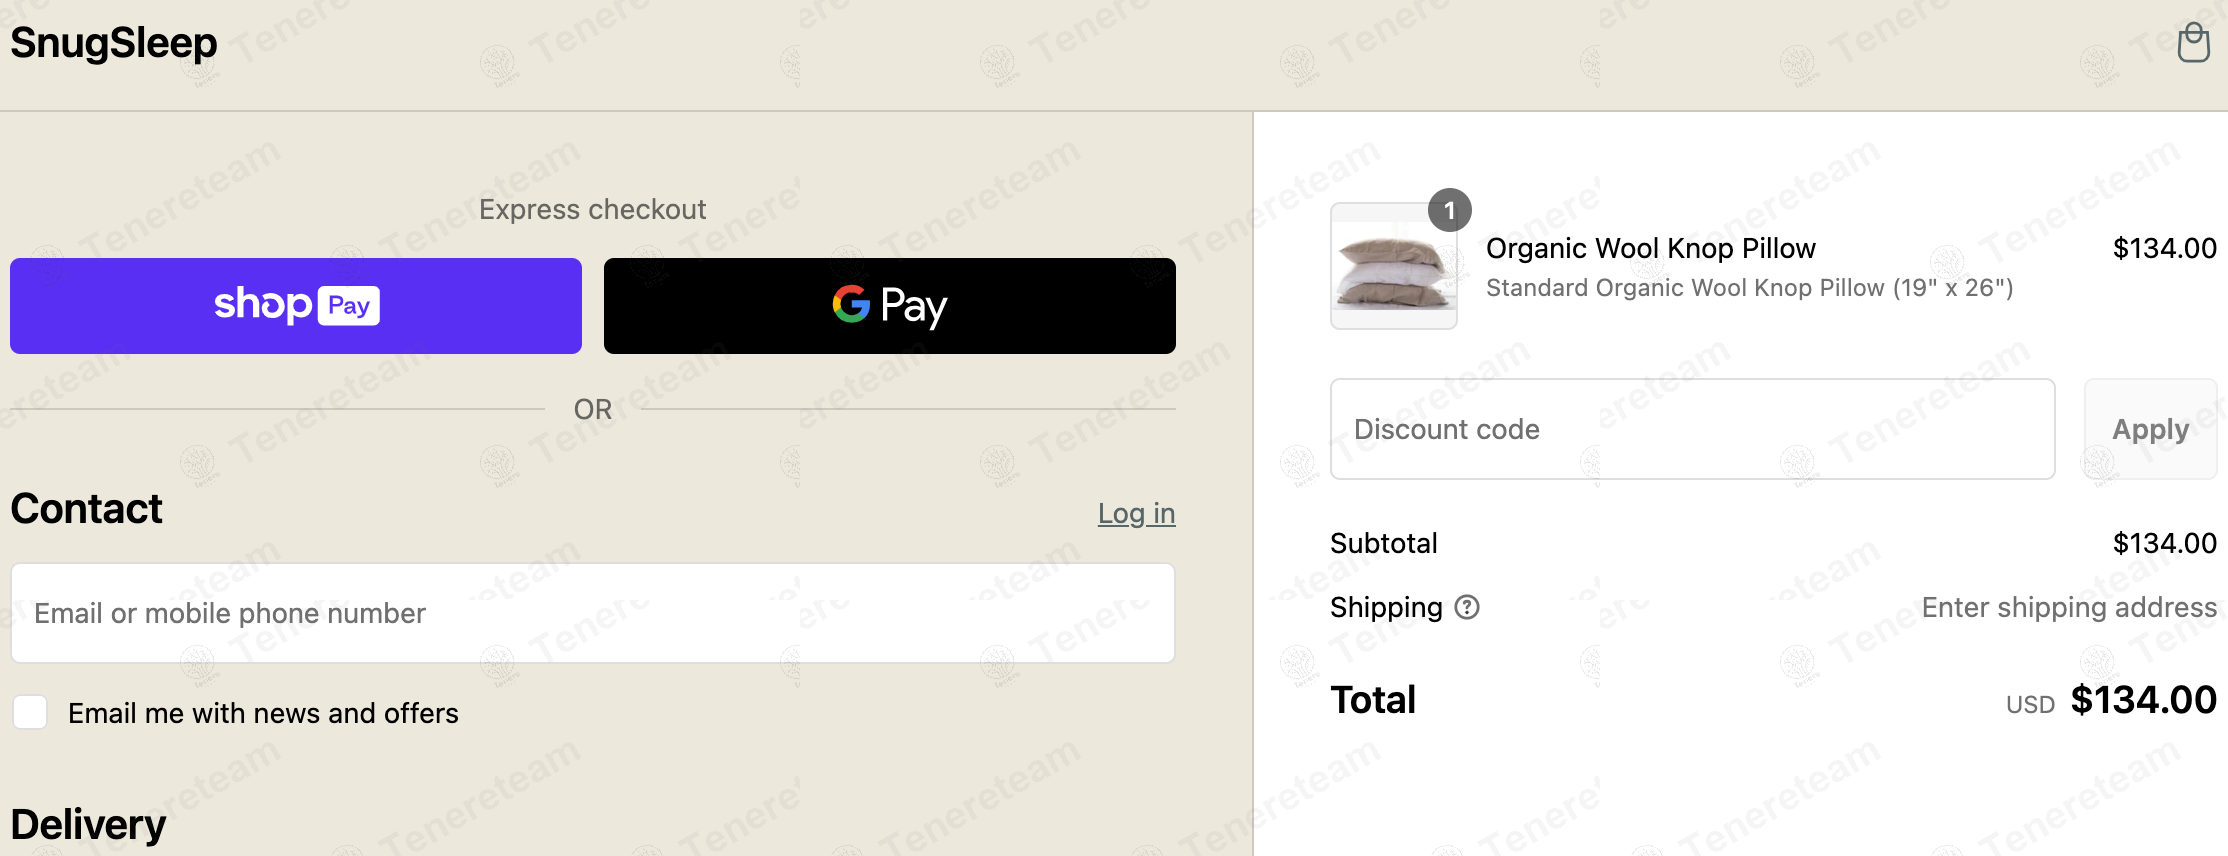Open the shopping bag cart icon

click(2193, 43)
